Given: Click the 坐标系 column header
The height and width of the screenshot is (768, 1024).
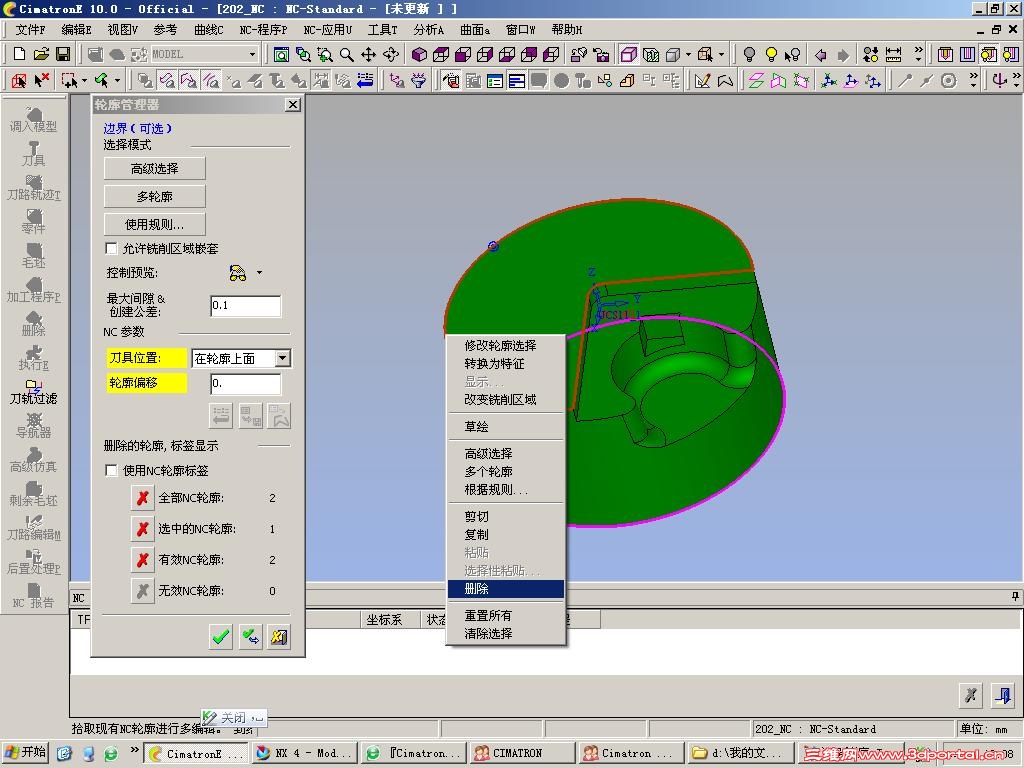Looking at the screenshot, I should (389, 620).
